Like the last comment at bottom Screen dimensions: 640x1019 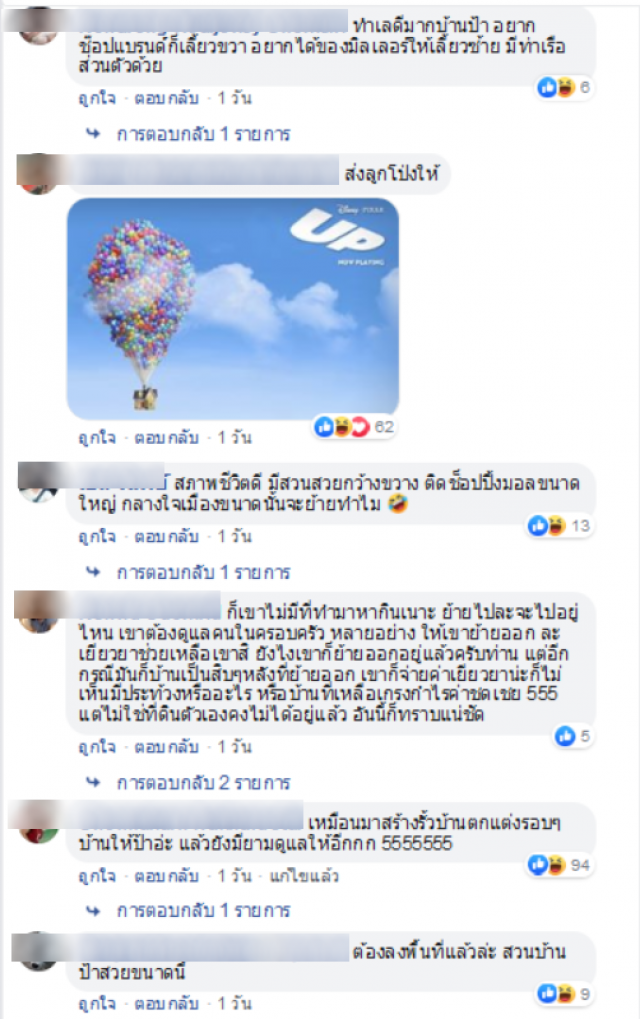pos(97,1003)
